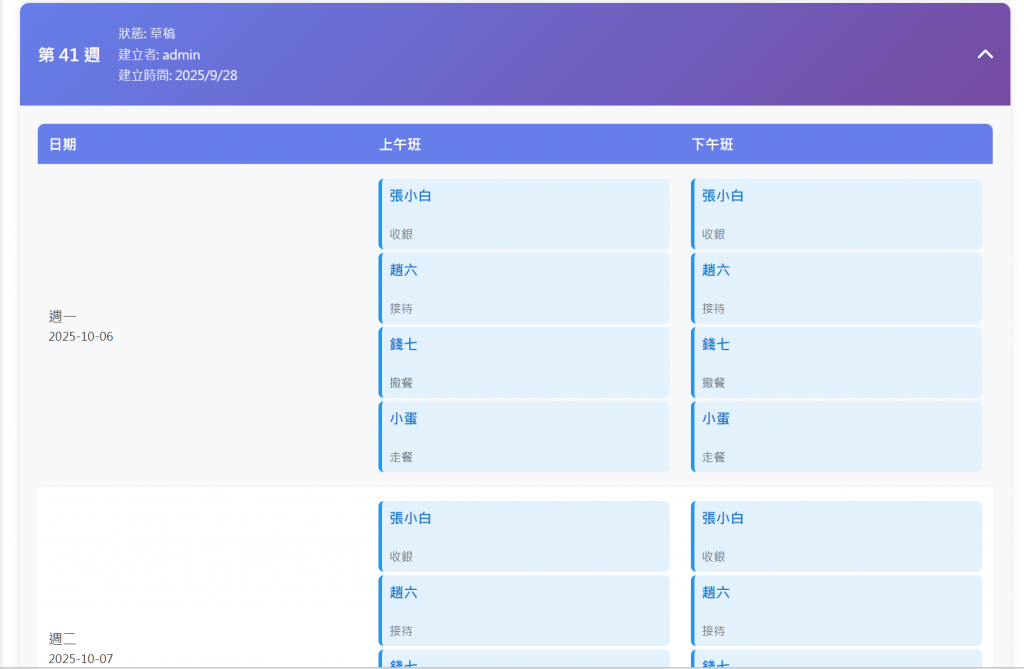Click the 下午班 column header
The height and width of the screenshot is (669, 1024).
712,144
